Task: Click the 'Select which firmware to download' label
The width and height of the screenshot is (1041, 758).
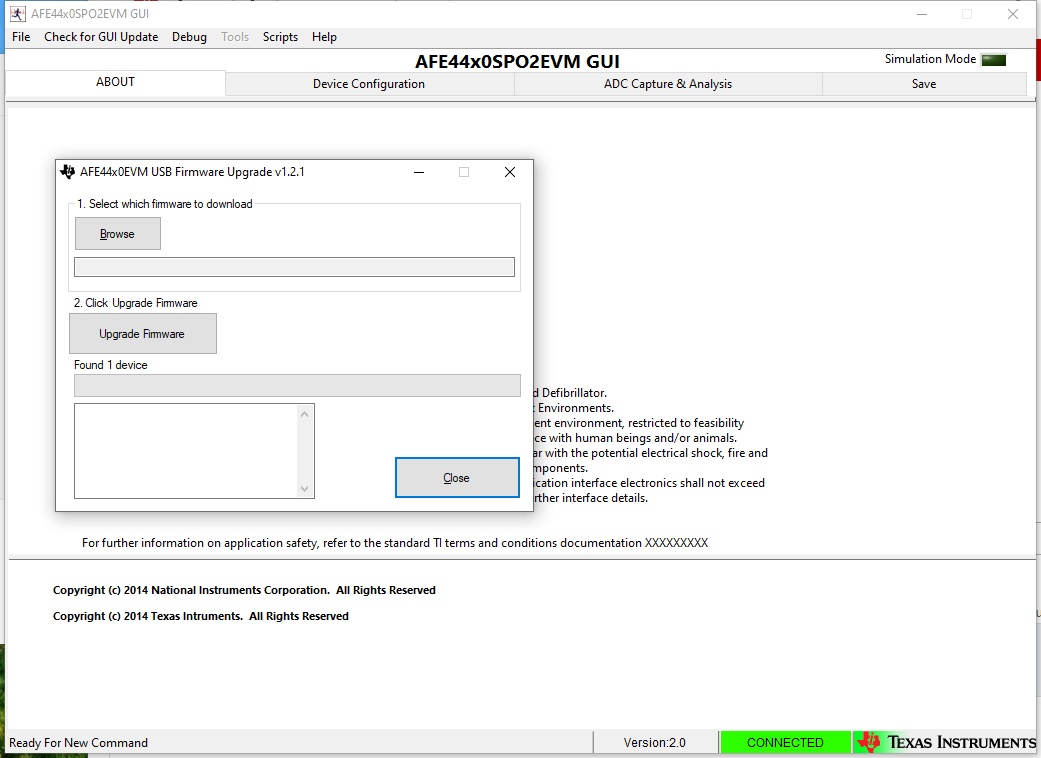Action: [165, 204]
